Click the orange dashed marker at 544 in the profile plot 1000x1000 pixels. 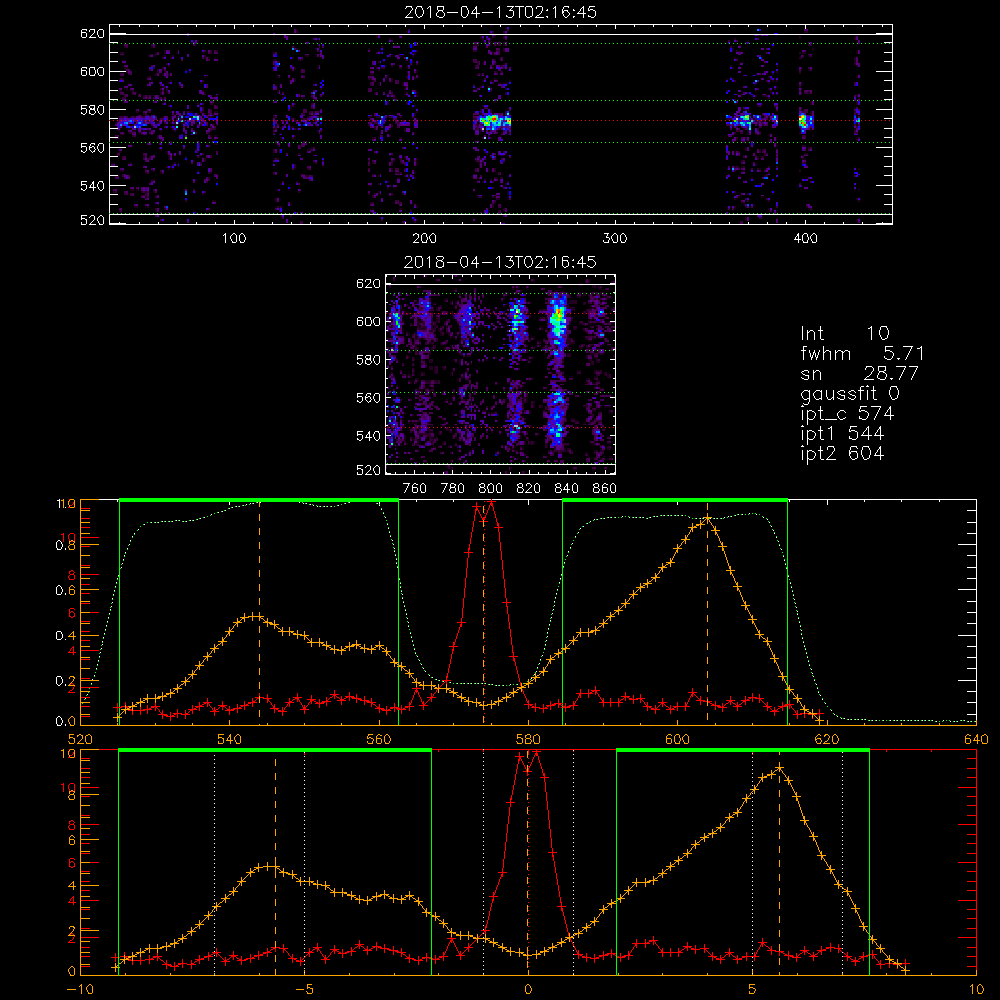(260, 612)
